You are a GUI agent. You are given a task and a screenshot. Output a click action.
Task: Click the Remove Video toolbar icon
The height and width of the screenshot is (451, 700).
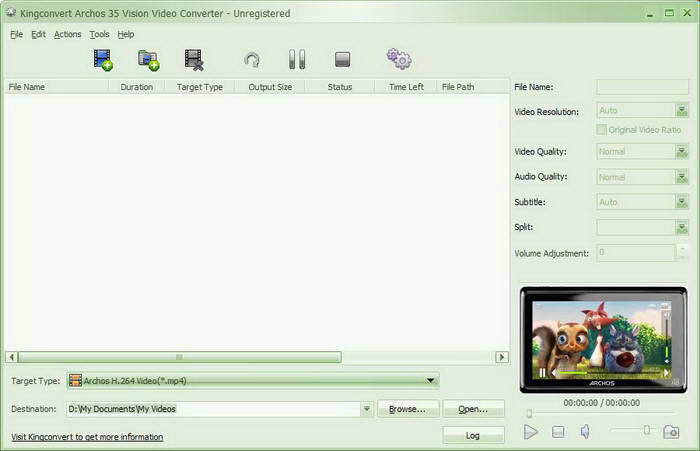click(x=195, y=60)
